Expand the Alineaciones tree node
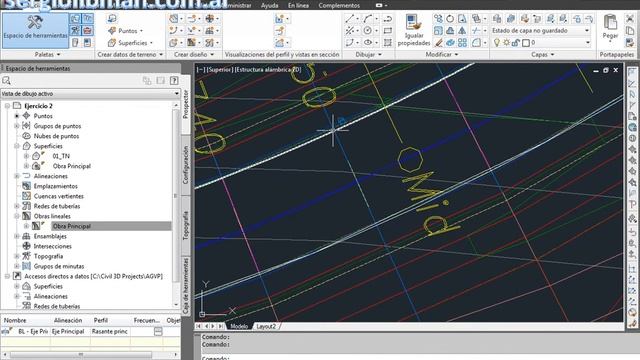Screen dimensions: 640x360 point(17,176)
